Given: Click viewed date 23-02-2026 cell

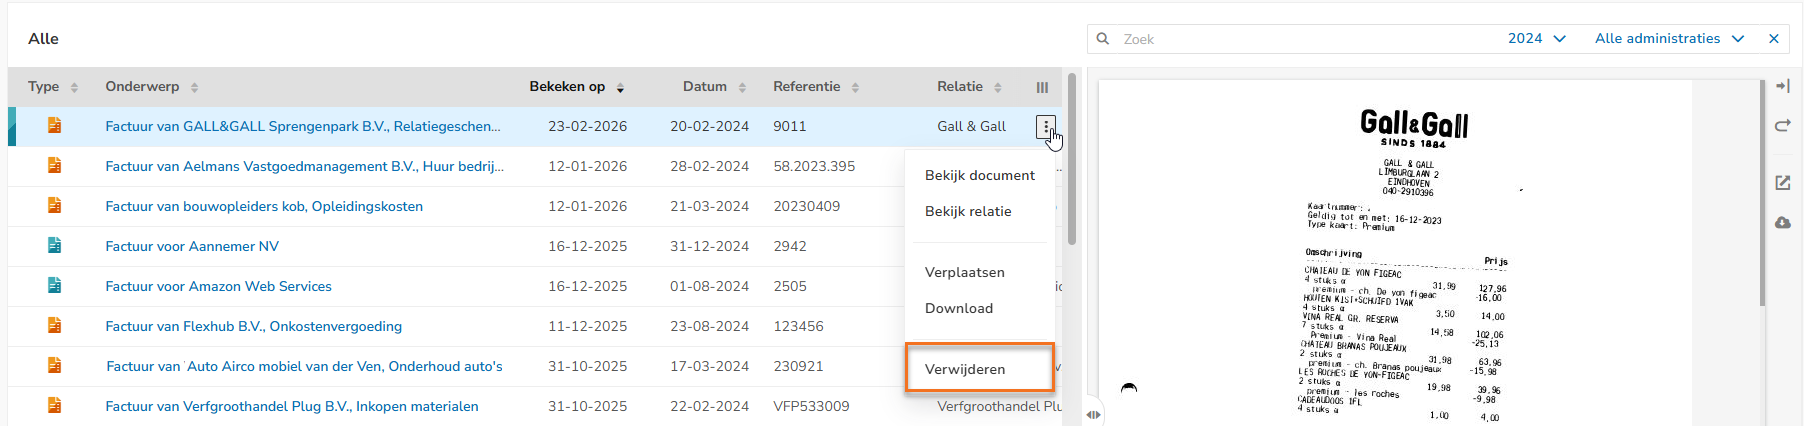Looking at the screenshot, I should pyautogui.click(x=588, y=126).
